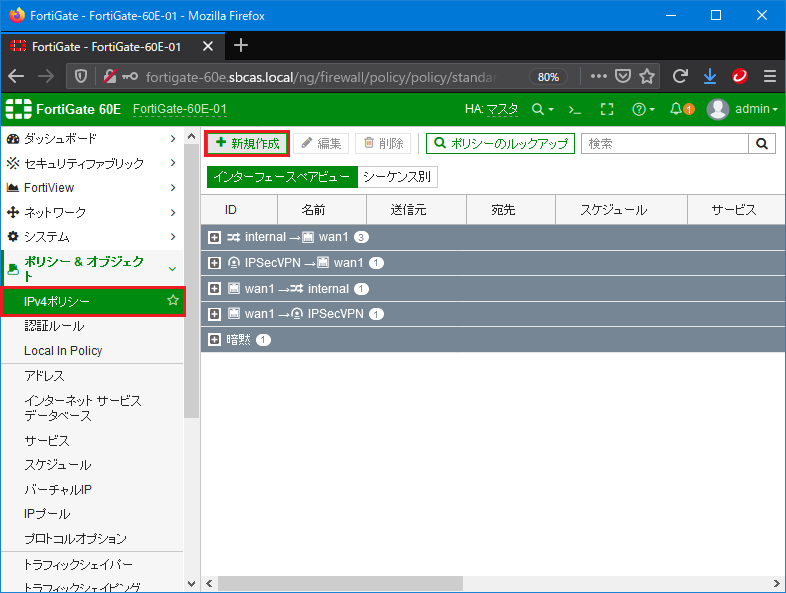Image resolution: width=786 pixels, height=593 pixels.
Task: Open the help question mark menu
Action: pyautogui.click(x=643, y=109)
